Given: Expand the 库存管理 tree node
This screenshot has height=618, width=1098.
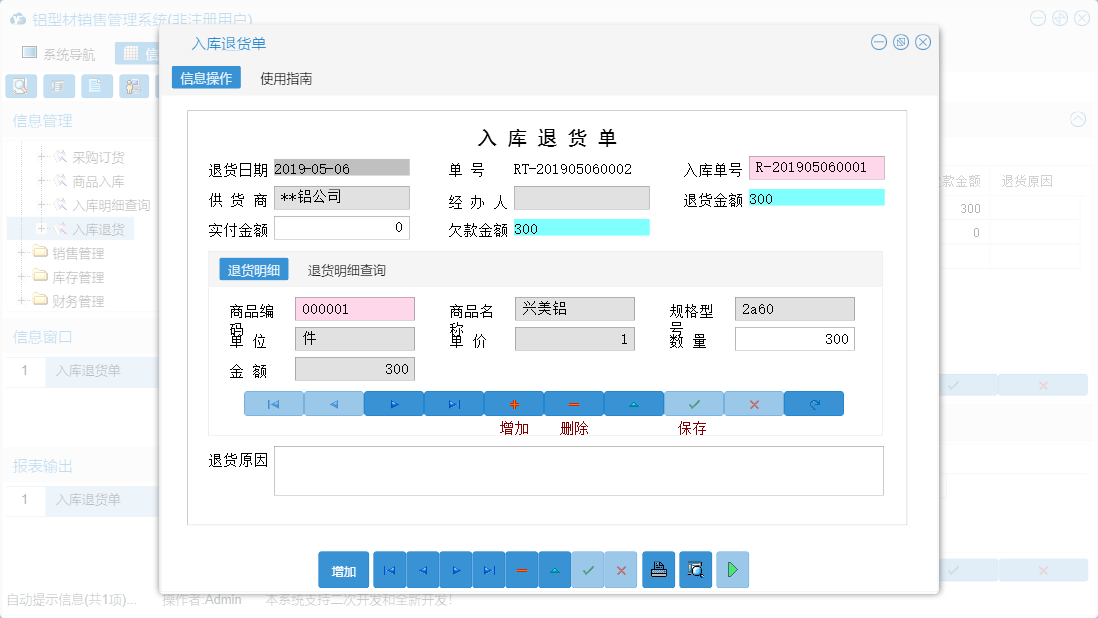Looking at the screenshot, I should coord(23,277).
